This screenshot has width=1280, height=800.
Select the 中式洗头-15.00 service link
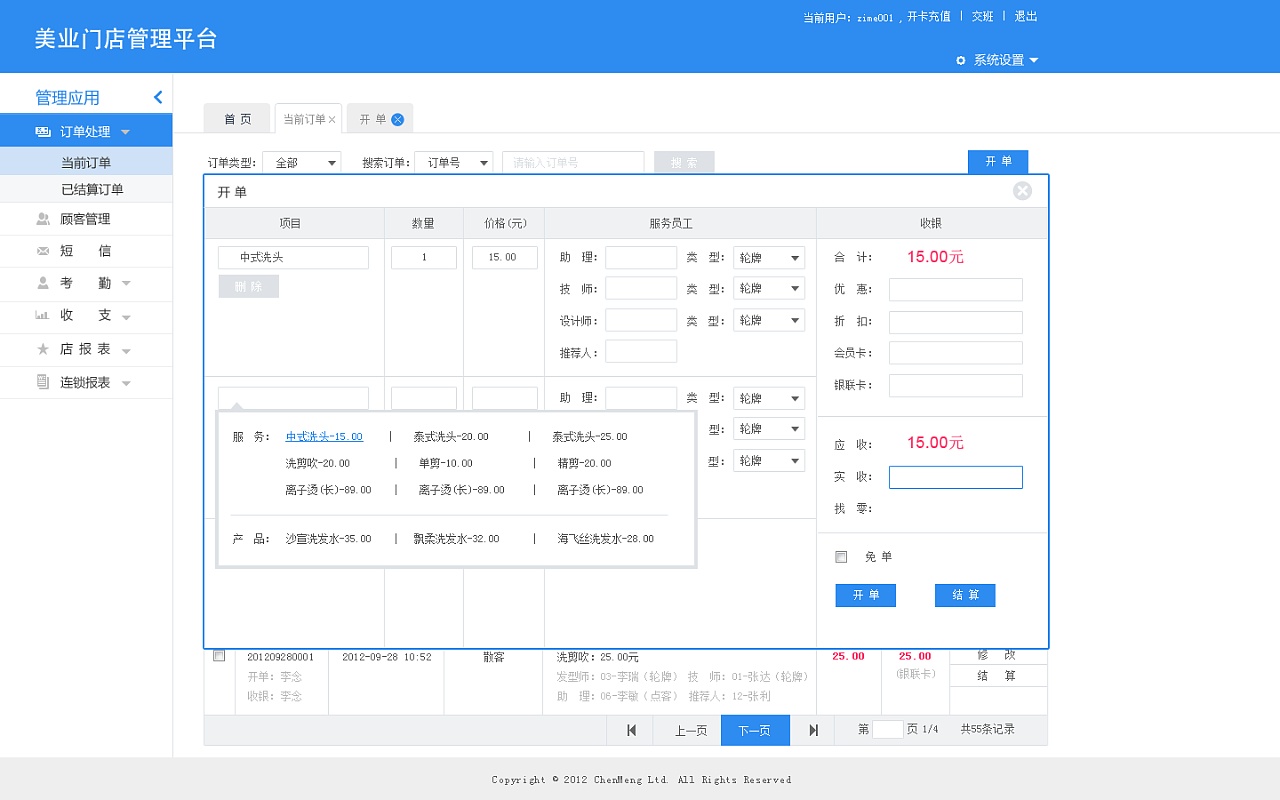click(323, 435)
